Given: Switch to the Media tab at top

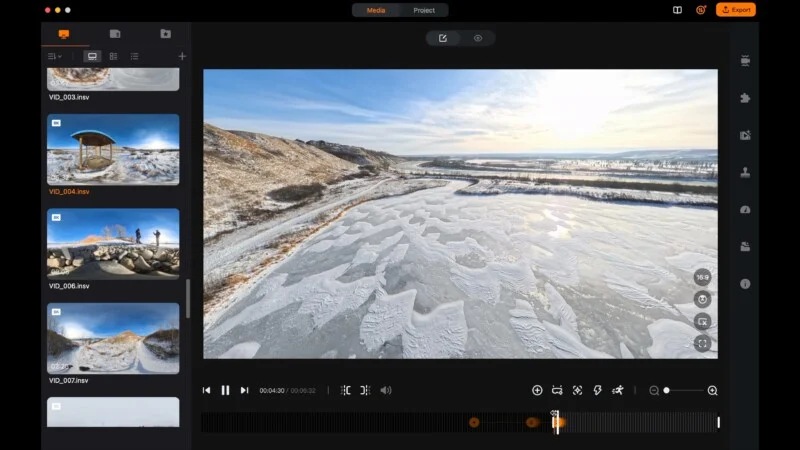Looking at the screenshot, I should 376,10.
